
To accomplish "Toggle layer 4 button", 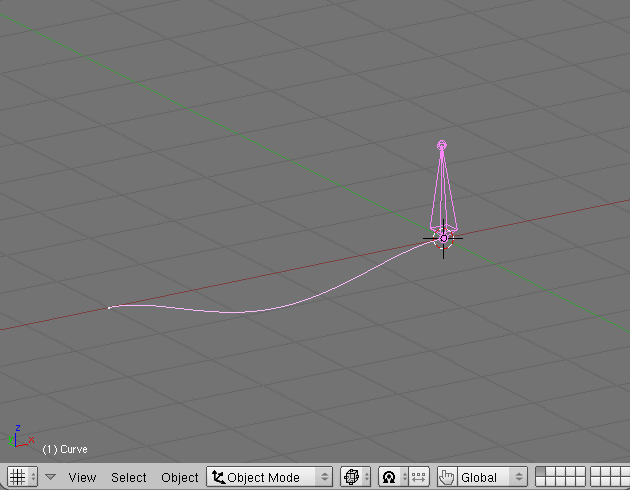I will click(571, 472).
